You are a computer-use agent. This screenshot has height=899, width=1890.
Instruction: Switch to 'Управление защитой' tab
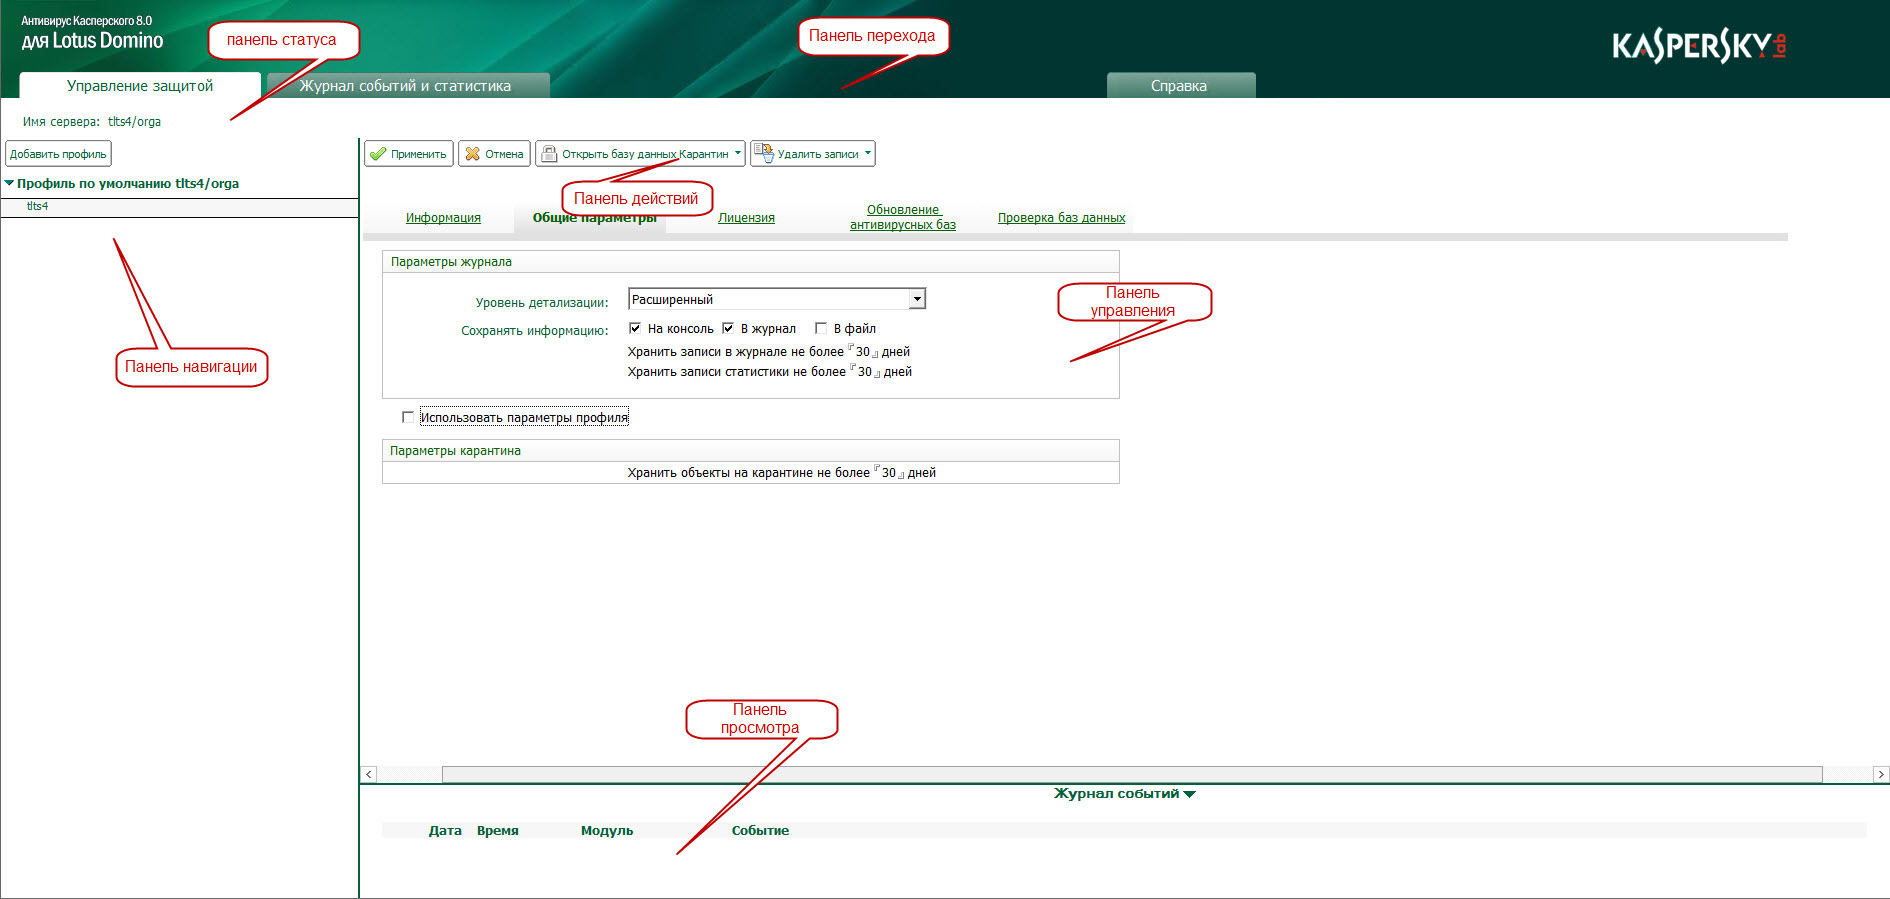[140, 86]
